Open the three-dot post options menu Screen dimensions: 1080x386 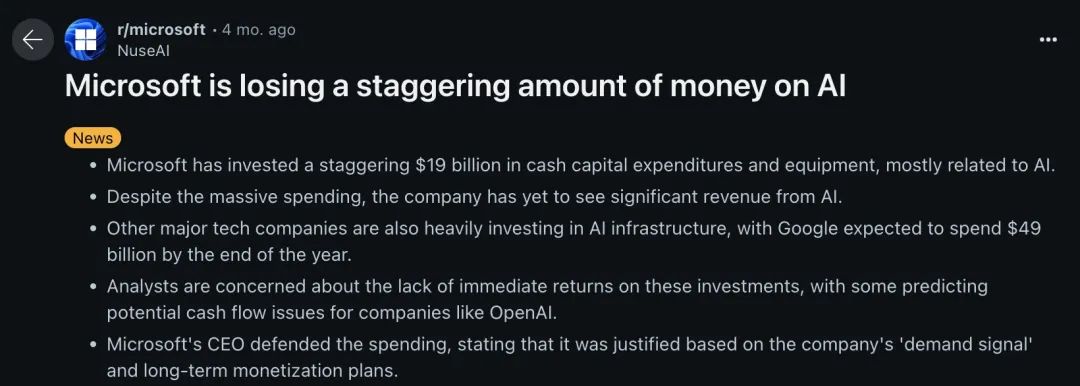[x=1048, y=40]
